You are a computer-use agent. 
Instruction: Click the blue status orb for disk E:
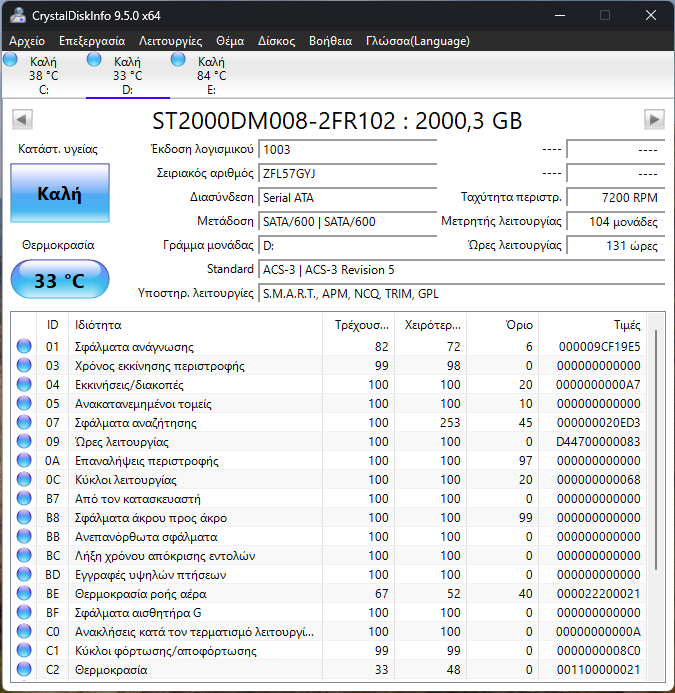(178, 60)
